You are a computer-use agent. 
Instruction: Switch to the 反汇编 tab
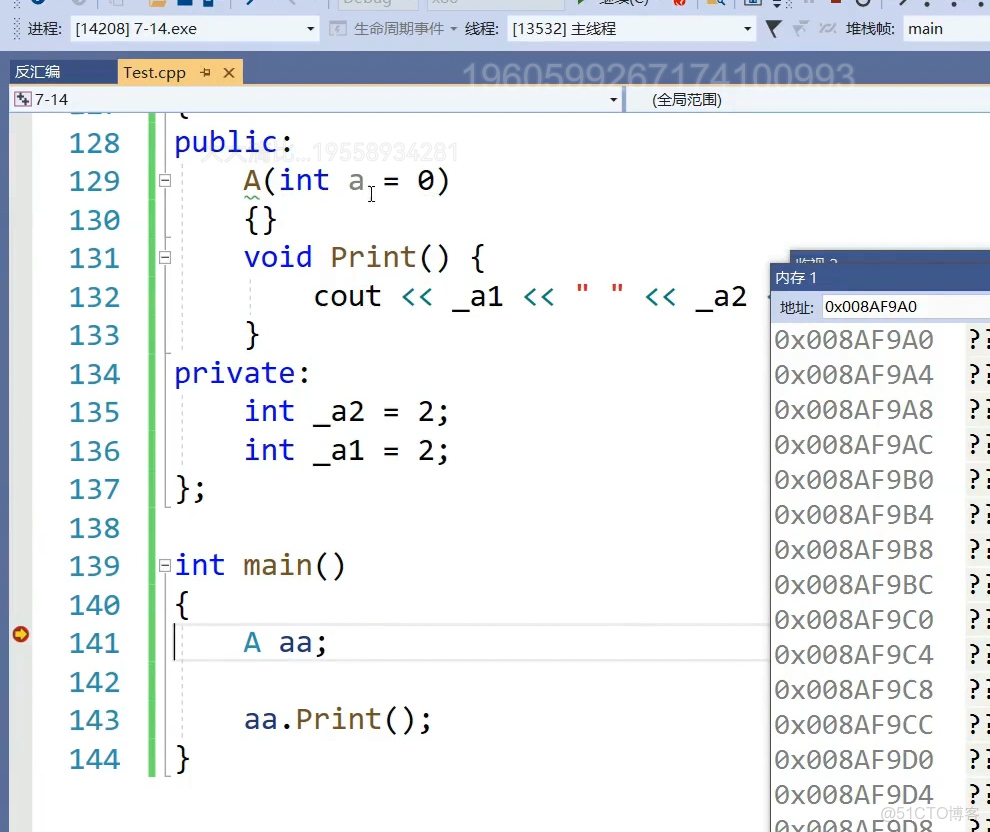(38, 72)
